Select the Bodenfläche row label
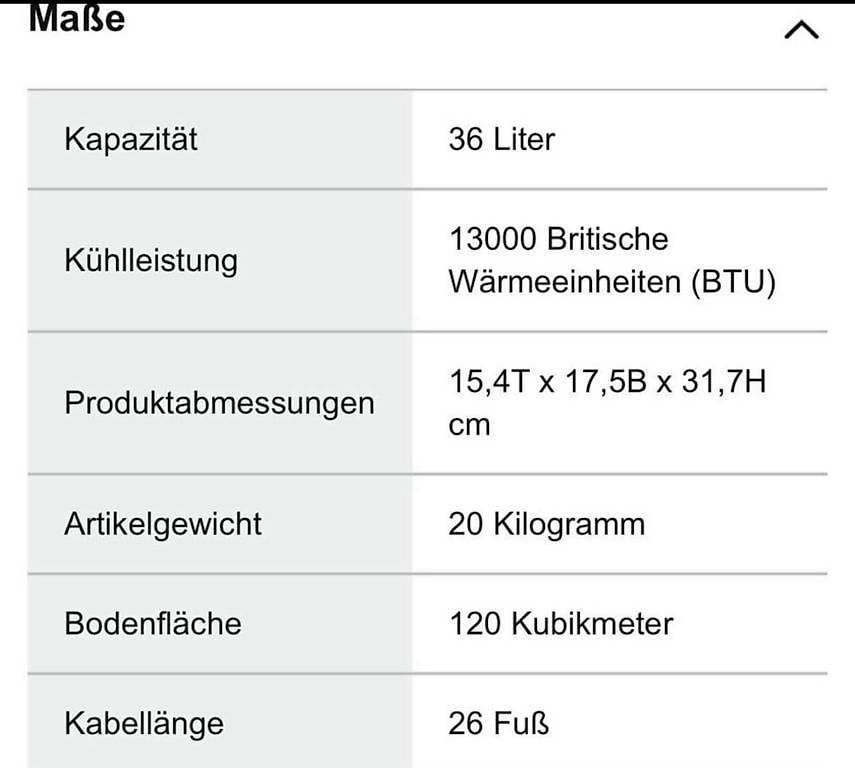Image resolution: width=855 pixels, height=768 pixels. click(x=153, y=624)
